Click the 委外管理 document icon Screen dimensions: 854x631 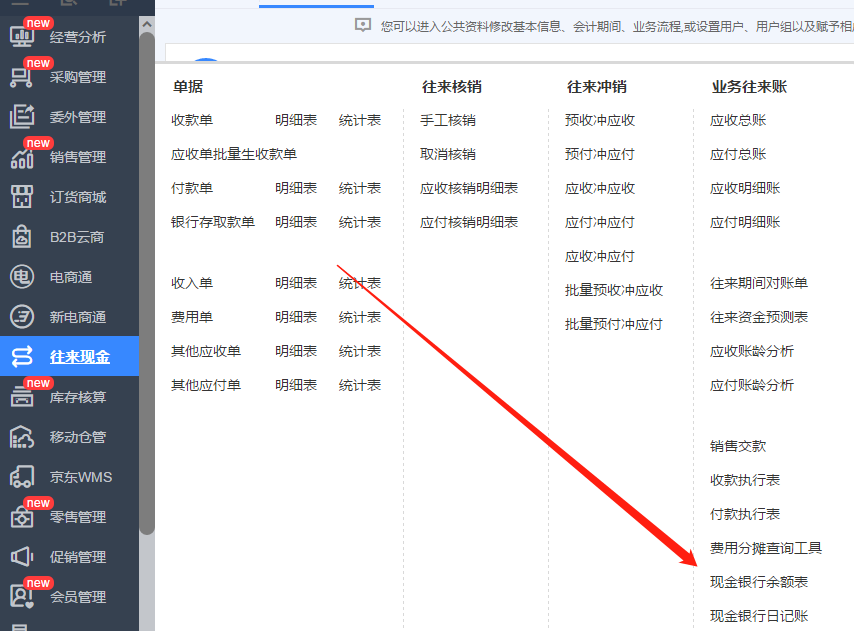(x=22, y=117)
